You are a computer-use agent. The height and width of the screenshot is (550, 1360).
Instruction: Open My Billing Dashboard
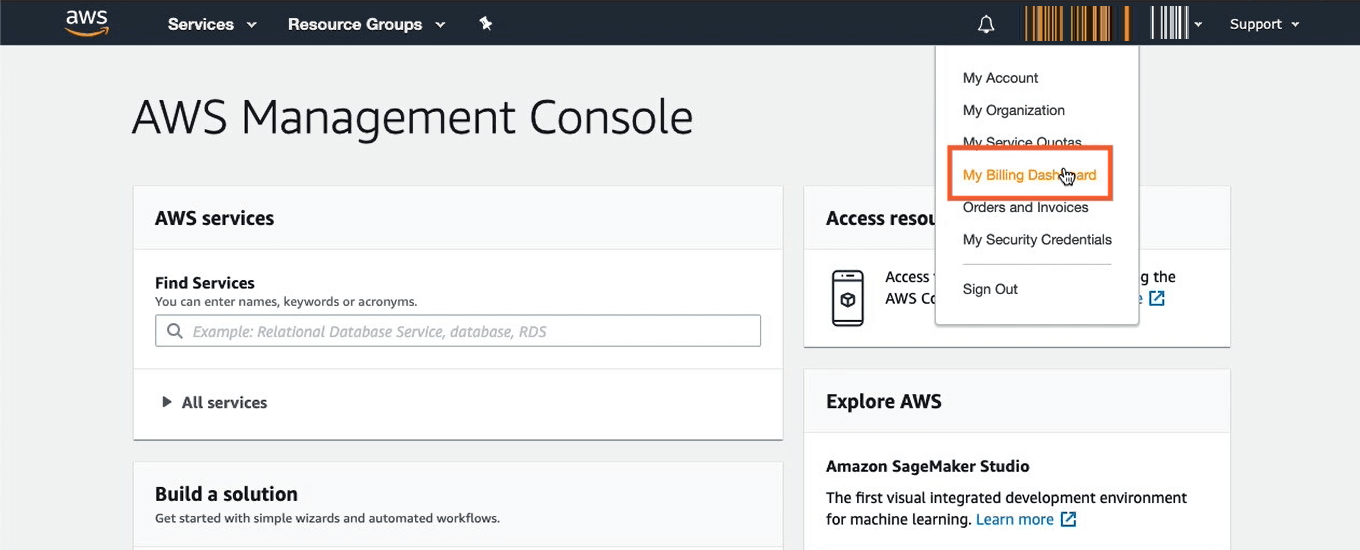pyautogui.click(x=1029, y=175)
